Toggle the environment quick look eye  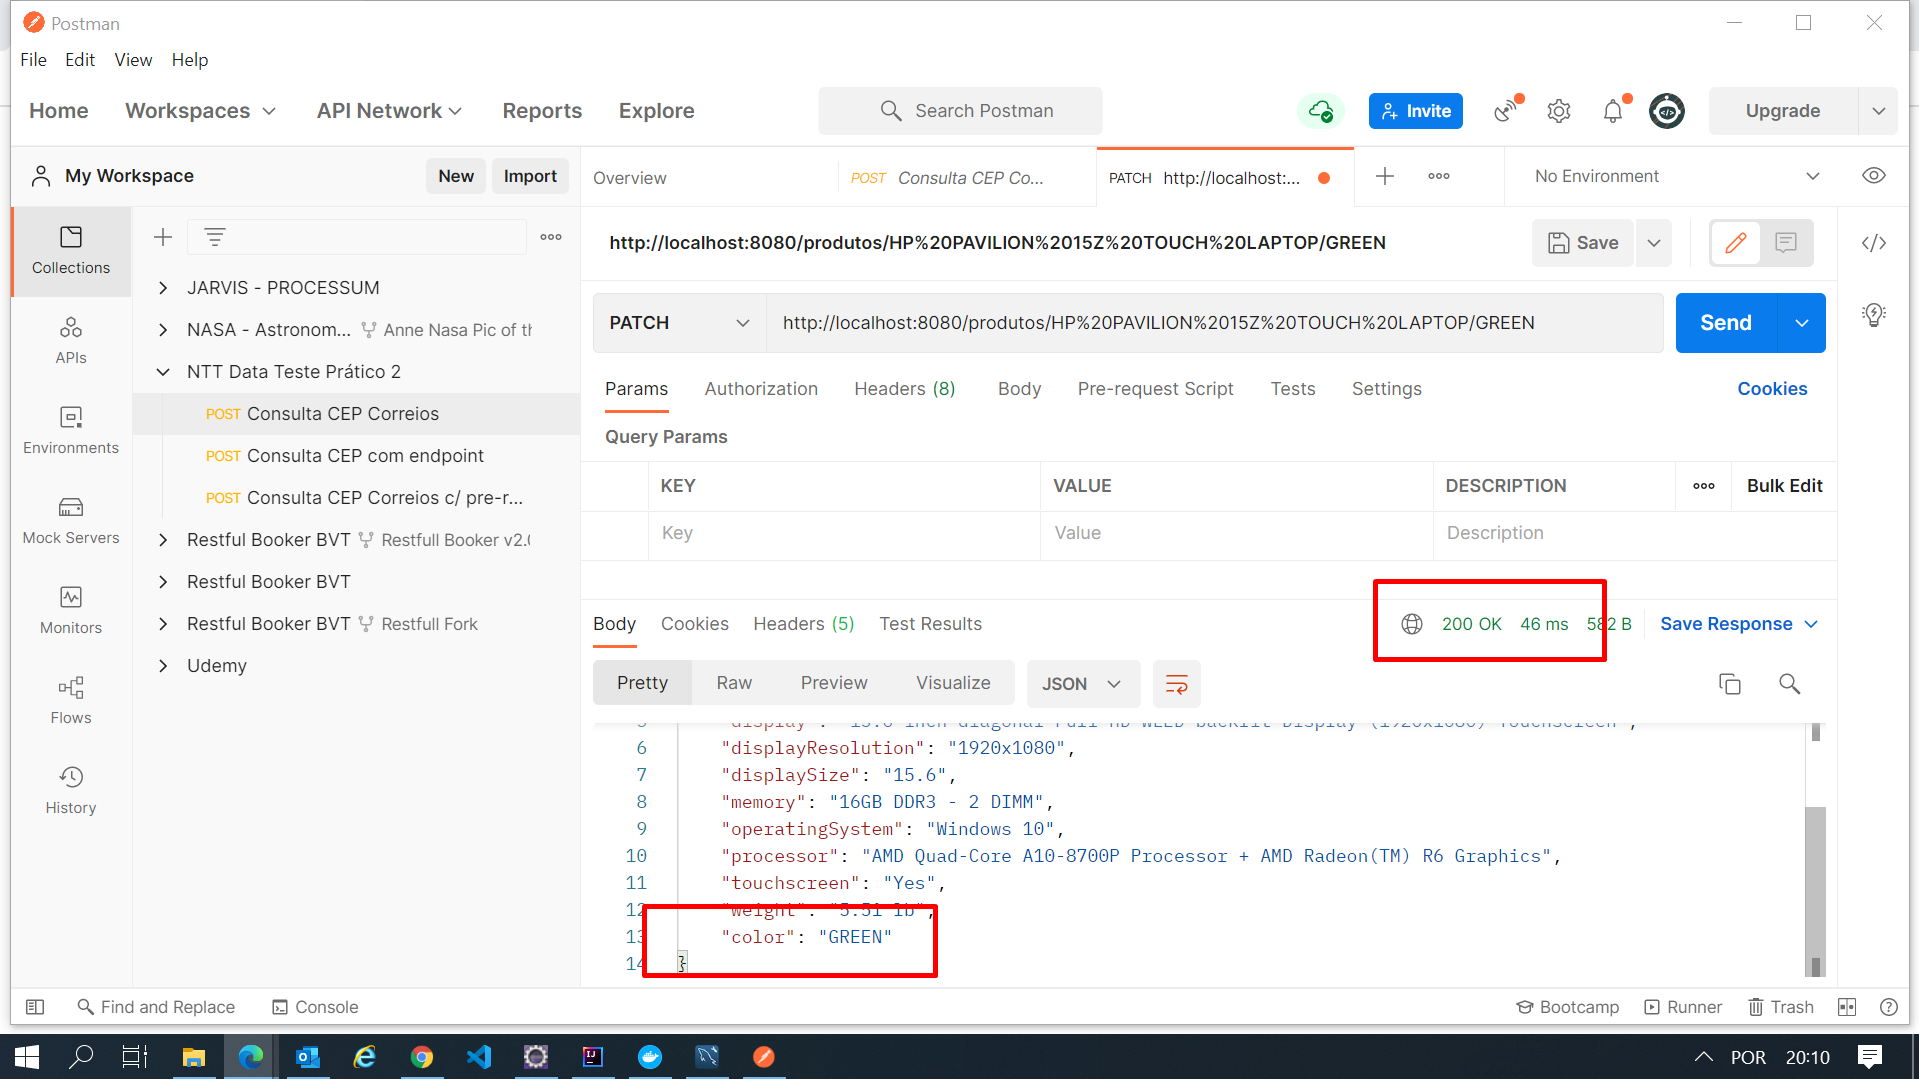1874,176
